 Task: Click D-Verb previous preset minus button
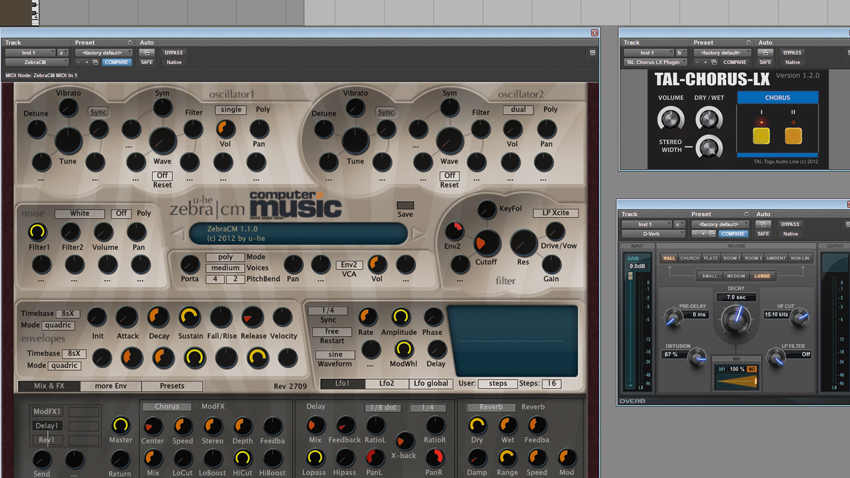point(696,234)
